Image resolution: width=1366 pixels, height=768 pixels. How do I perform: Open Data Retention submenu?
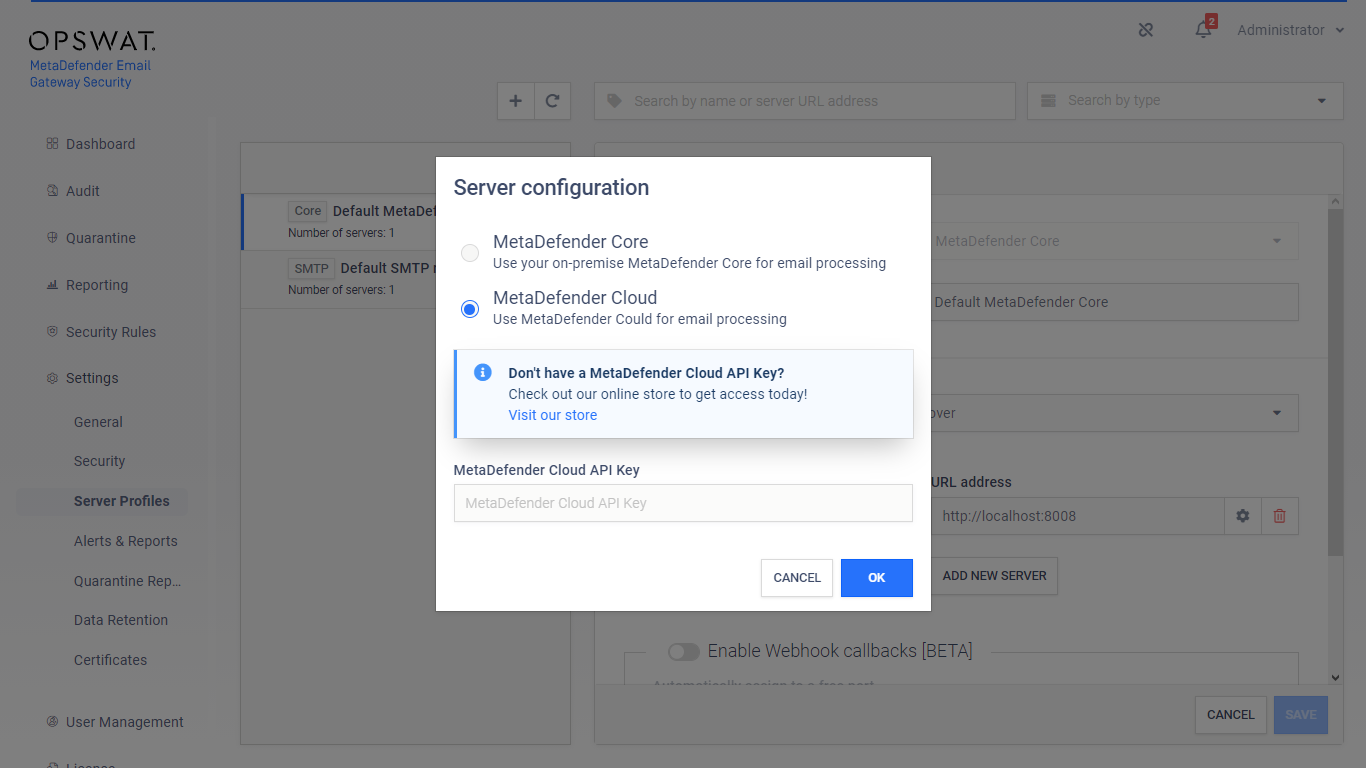121,620
